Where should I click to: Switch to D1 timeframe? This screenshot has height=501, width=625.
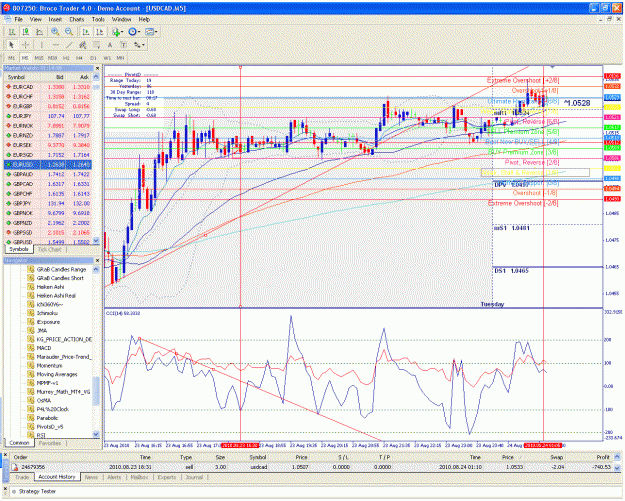pos(93,58)
